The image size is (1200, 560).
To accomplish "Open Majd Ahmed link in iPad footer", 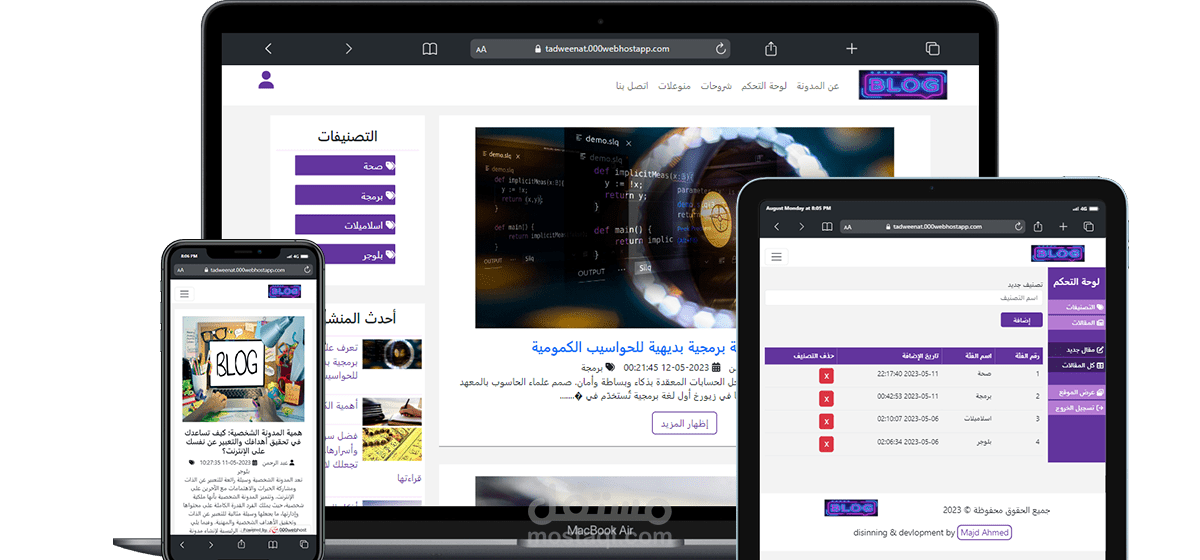I will 984,533.
